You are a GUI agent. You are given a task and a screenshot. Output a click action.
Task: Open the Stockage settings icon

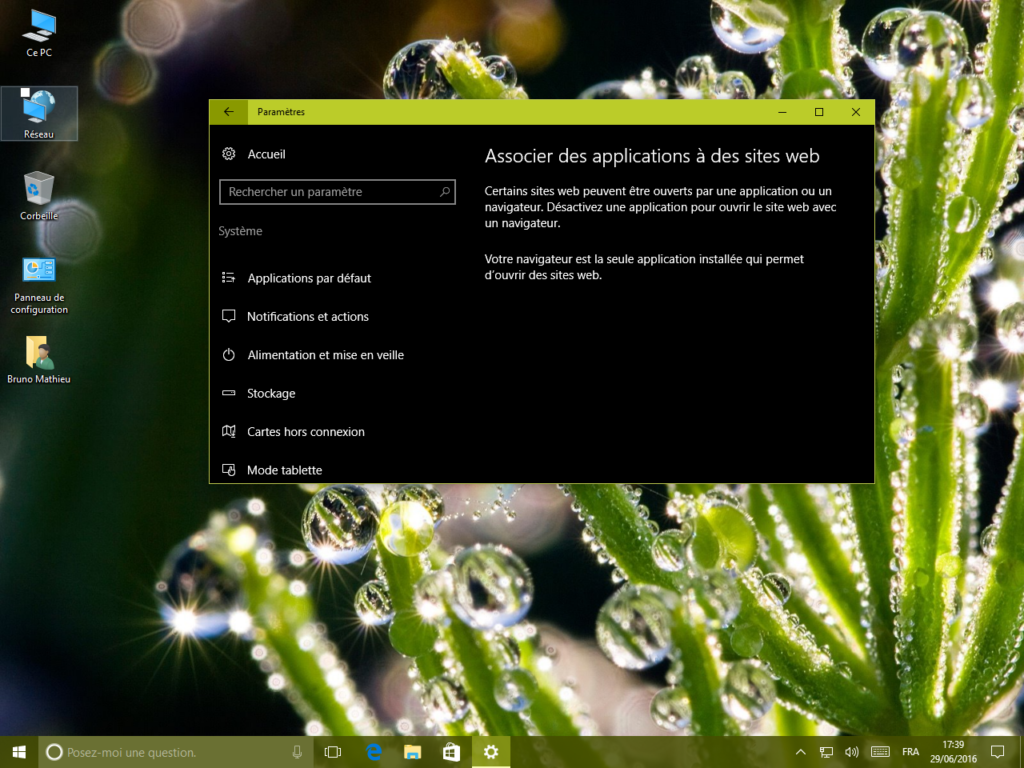coord(229,393)
